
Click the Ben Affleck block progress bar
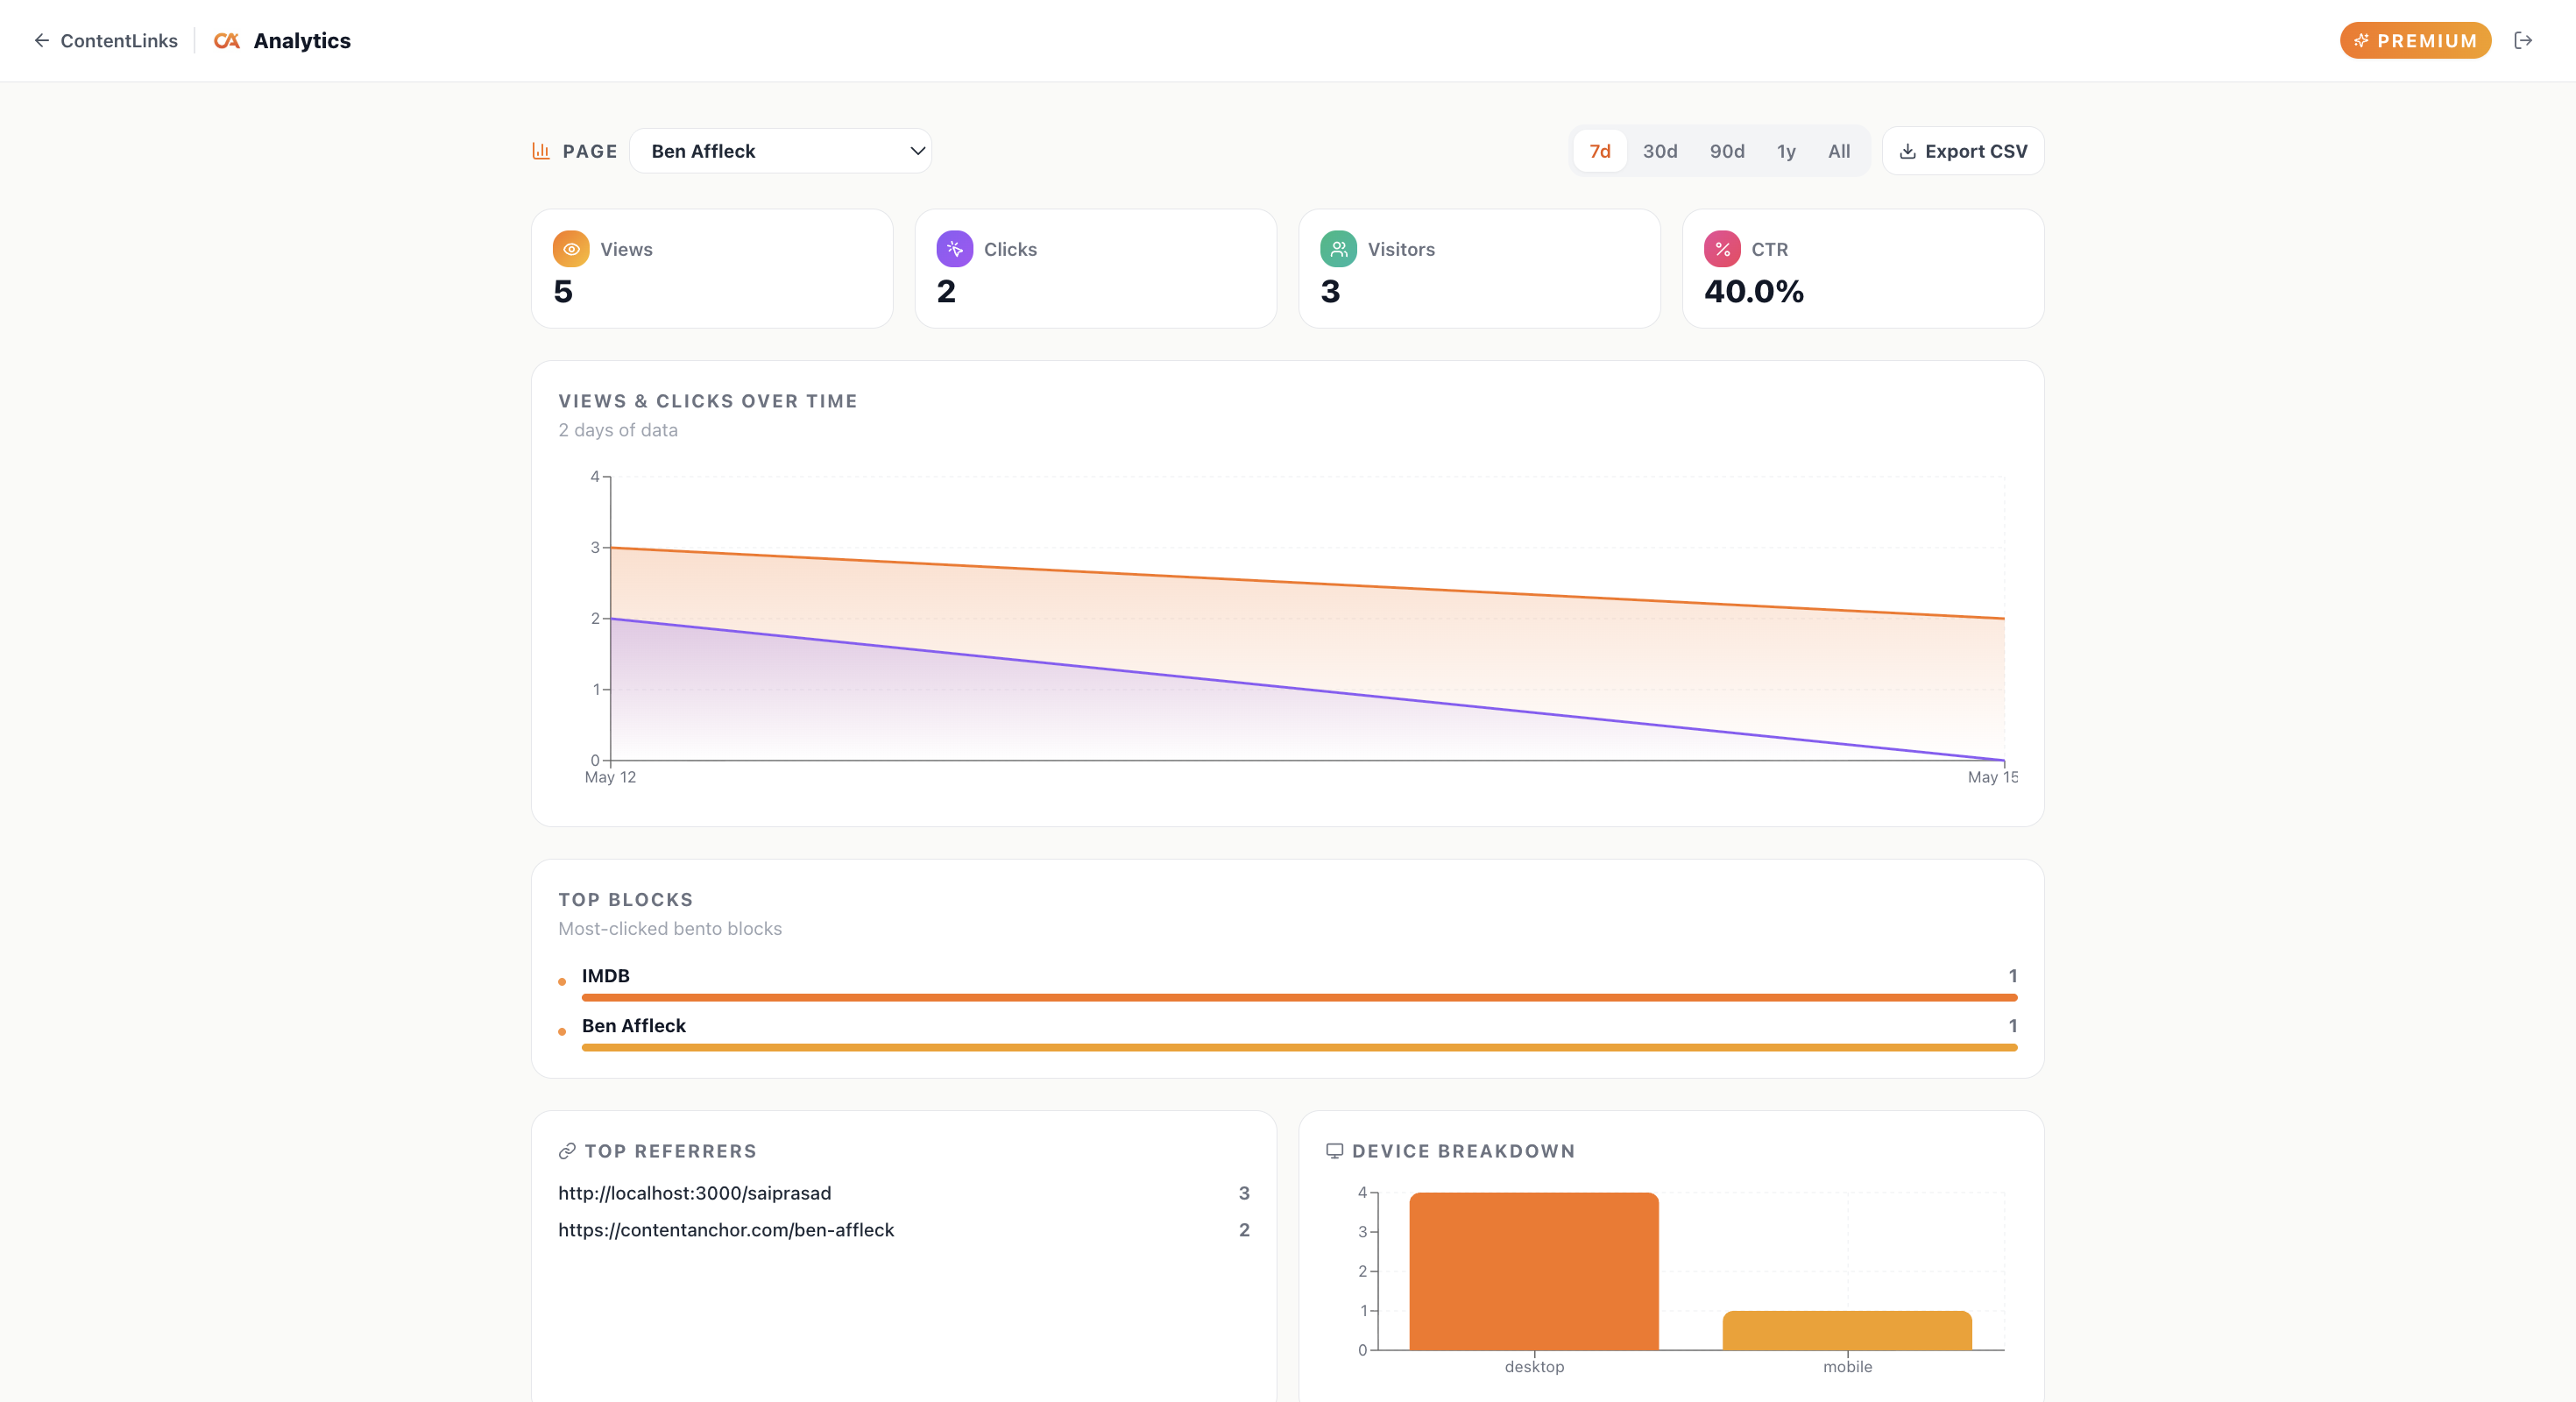tap(1299, 1048)
